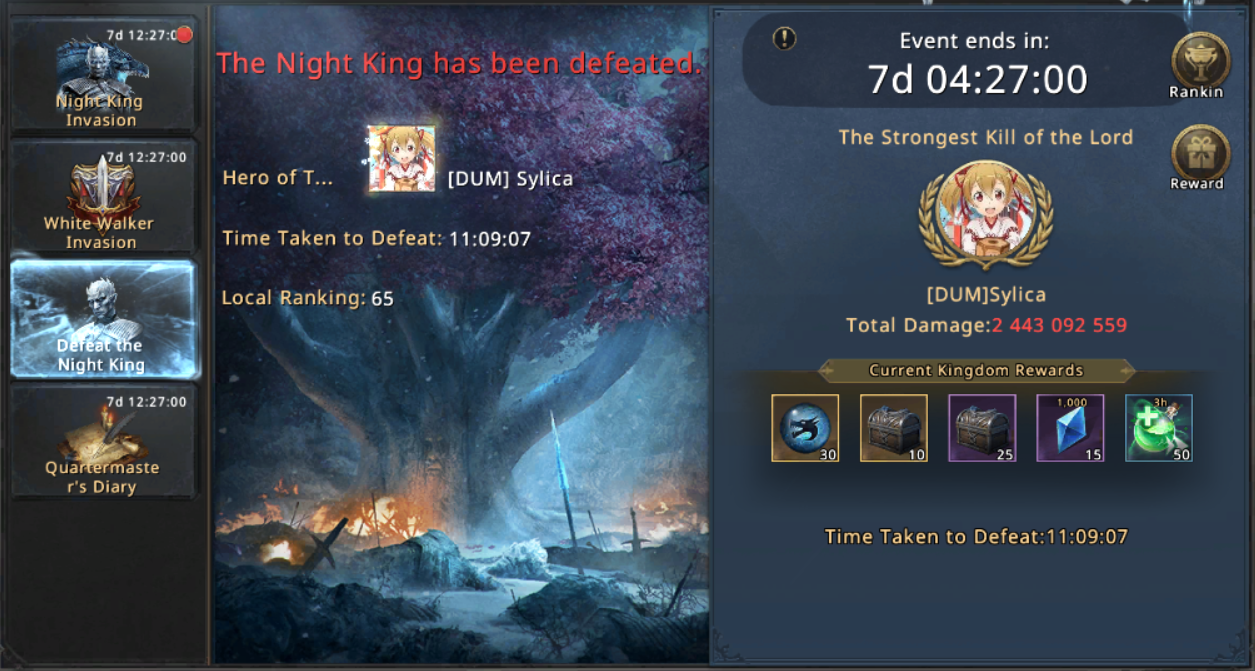This screenshot has width=1255, height=671.
Task: Click the Local Ranking: 65 text
Action: click(308, 298)
